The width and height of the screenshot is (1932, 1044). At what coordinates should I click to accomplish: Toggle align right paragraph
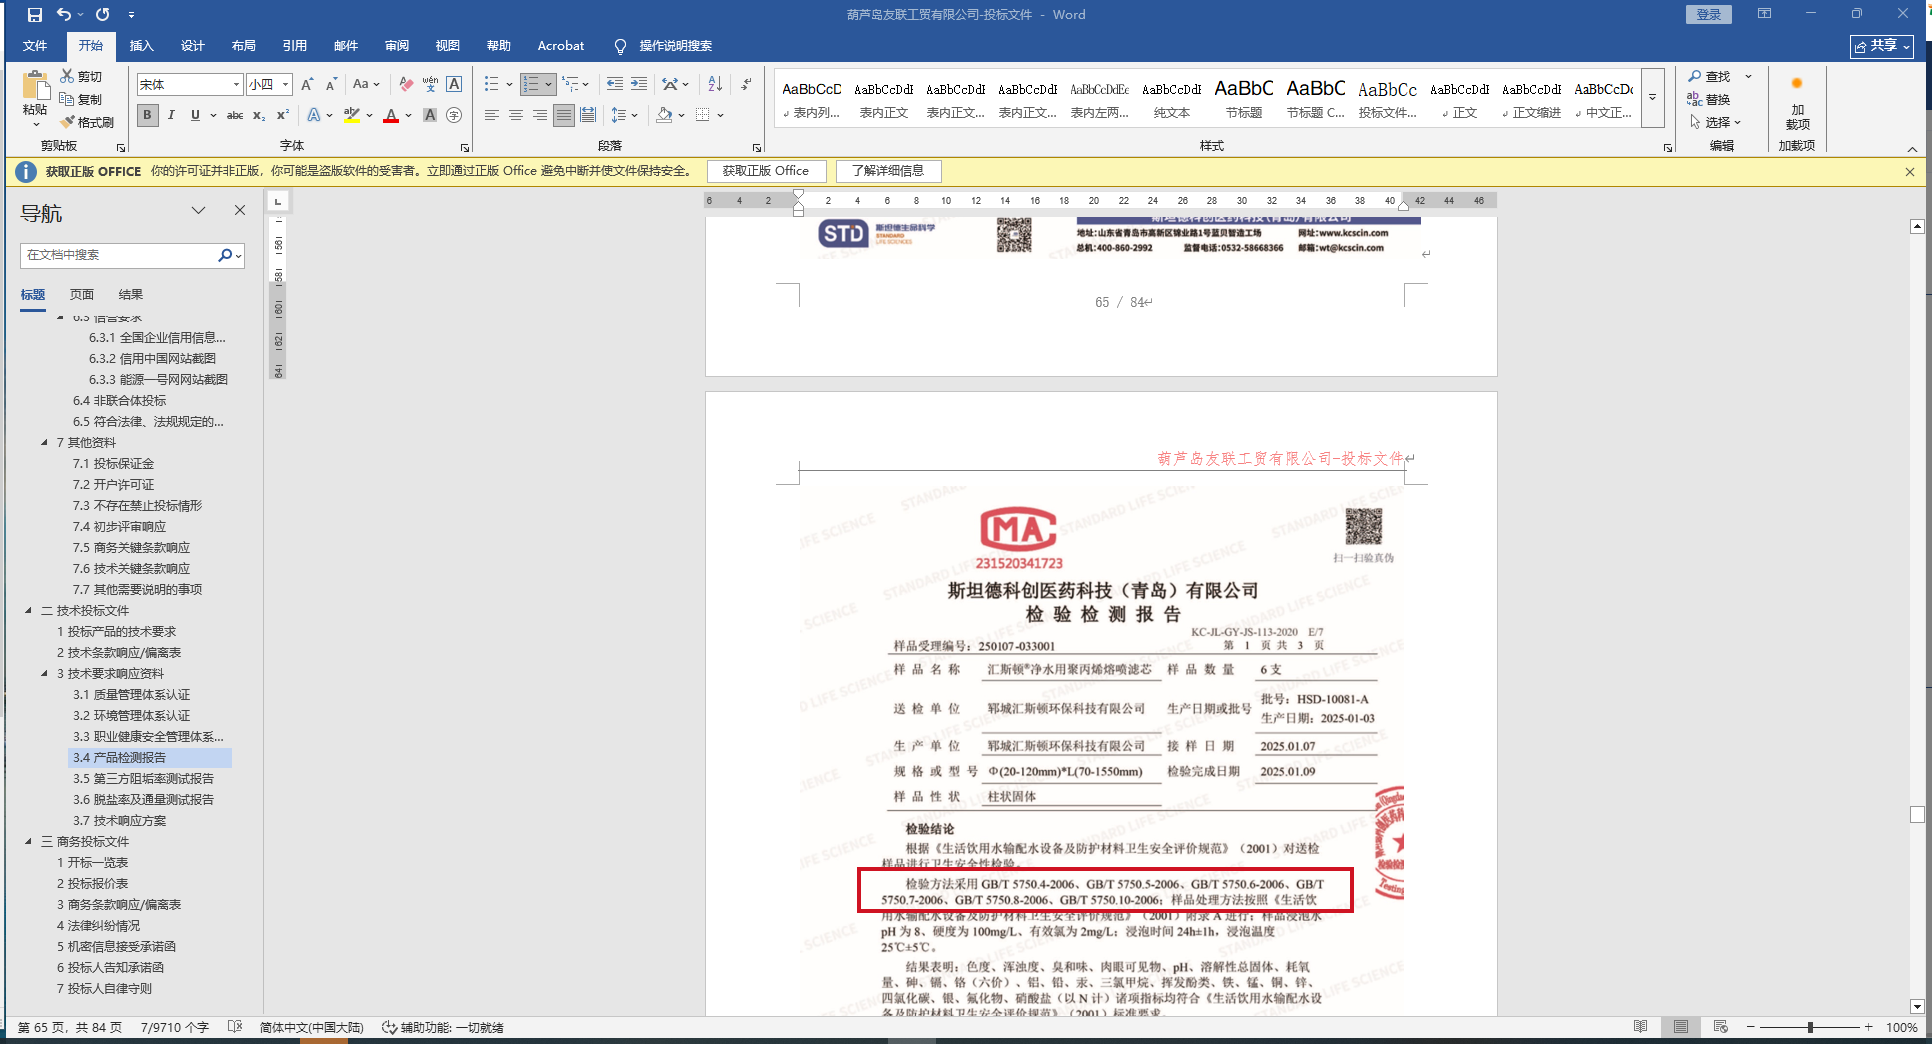tap(539, 115)
